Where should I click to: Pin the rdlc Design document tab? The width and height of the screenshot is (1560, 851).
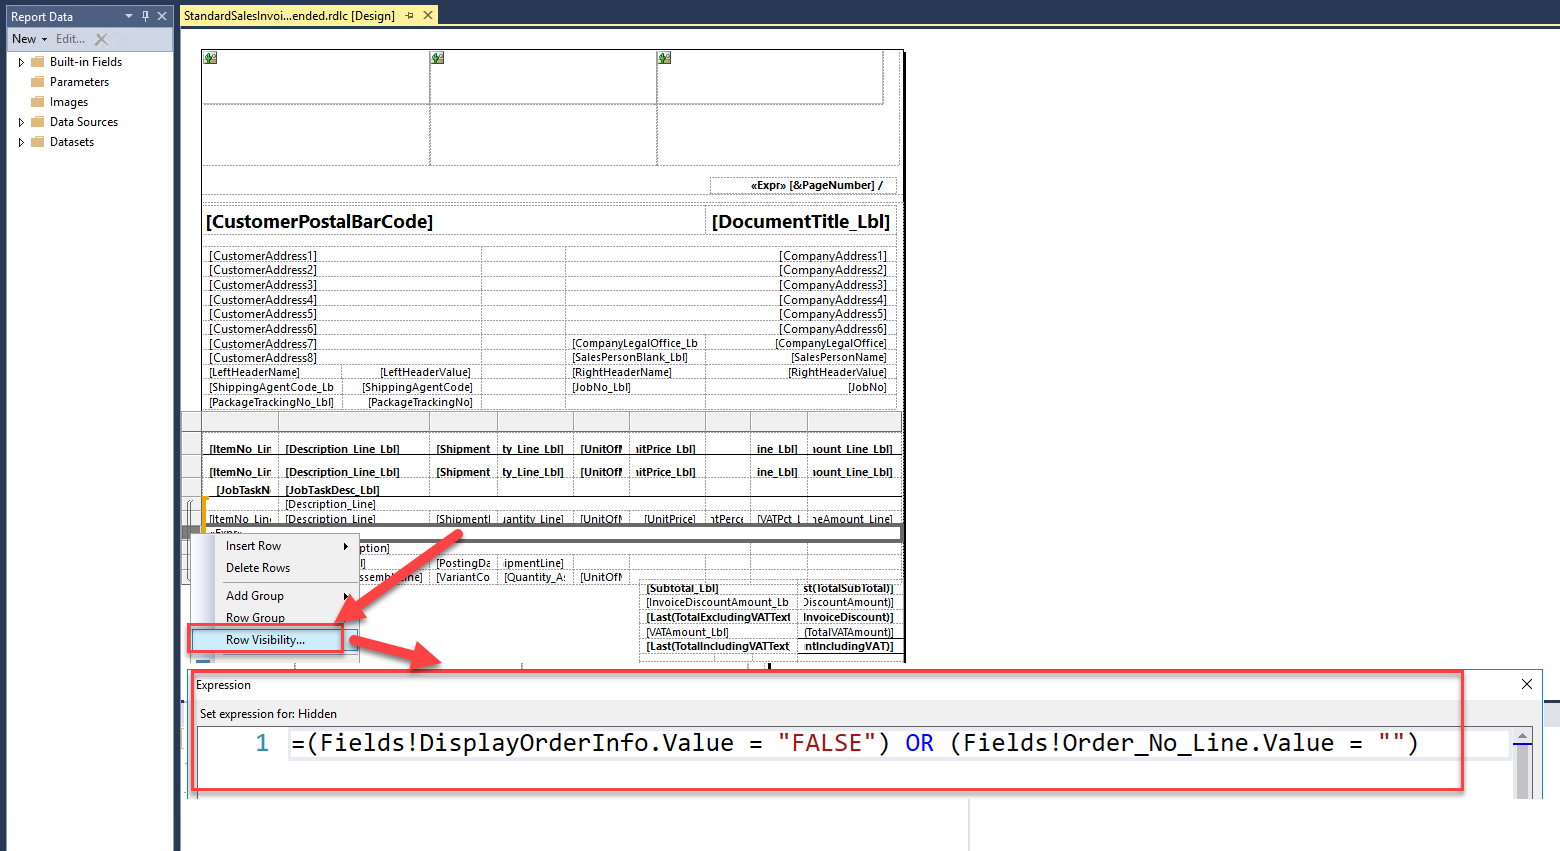point(409,16)
